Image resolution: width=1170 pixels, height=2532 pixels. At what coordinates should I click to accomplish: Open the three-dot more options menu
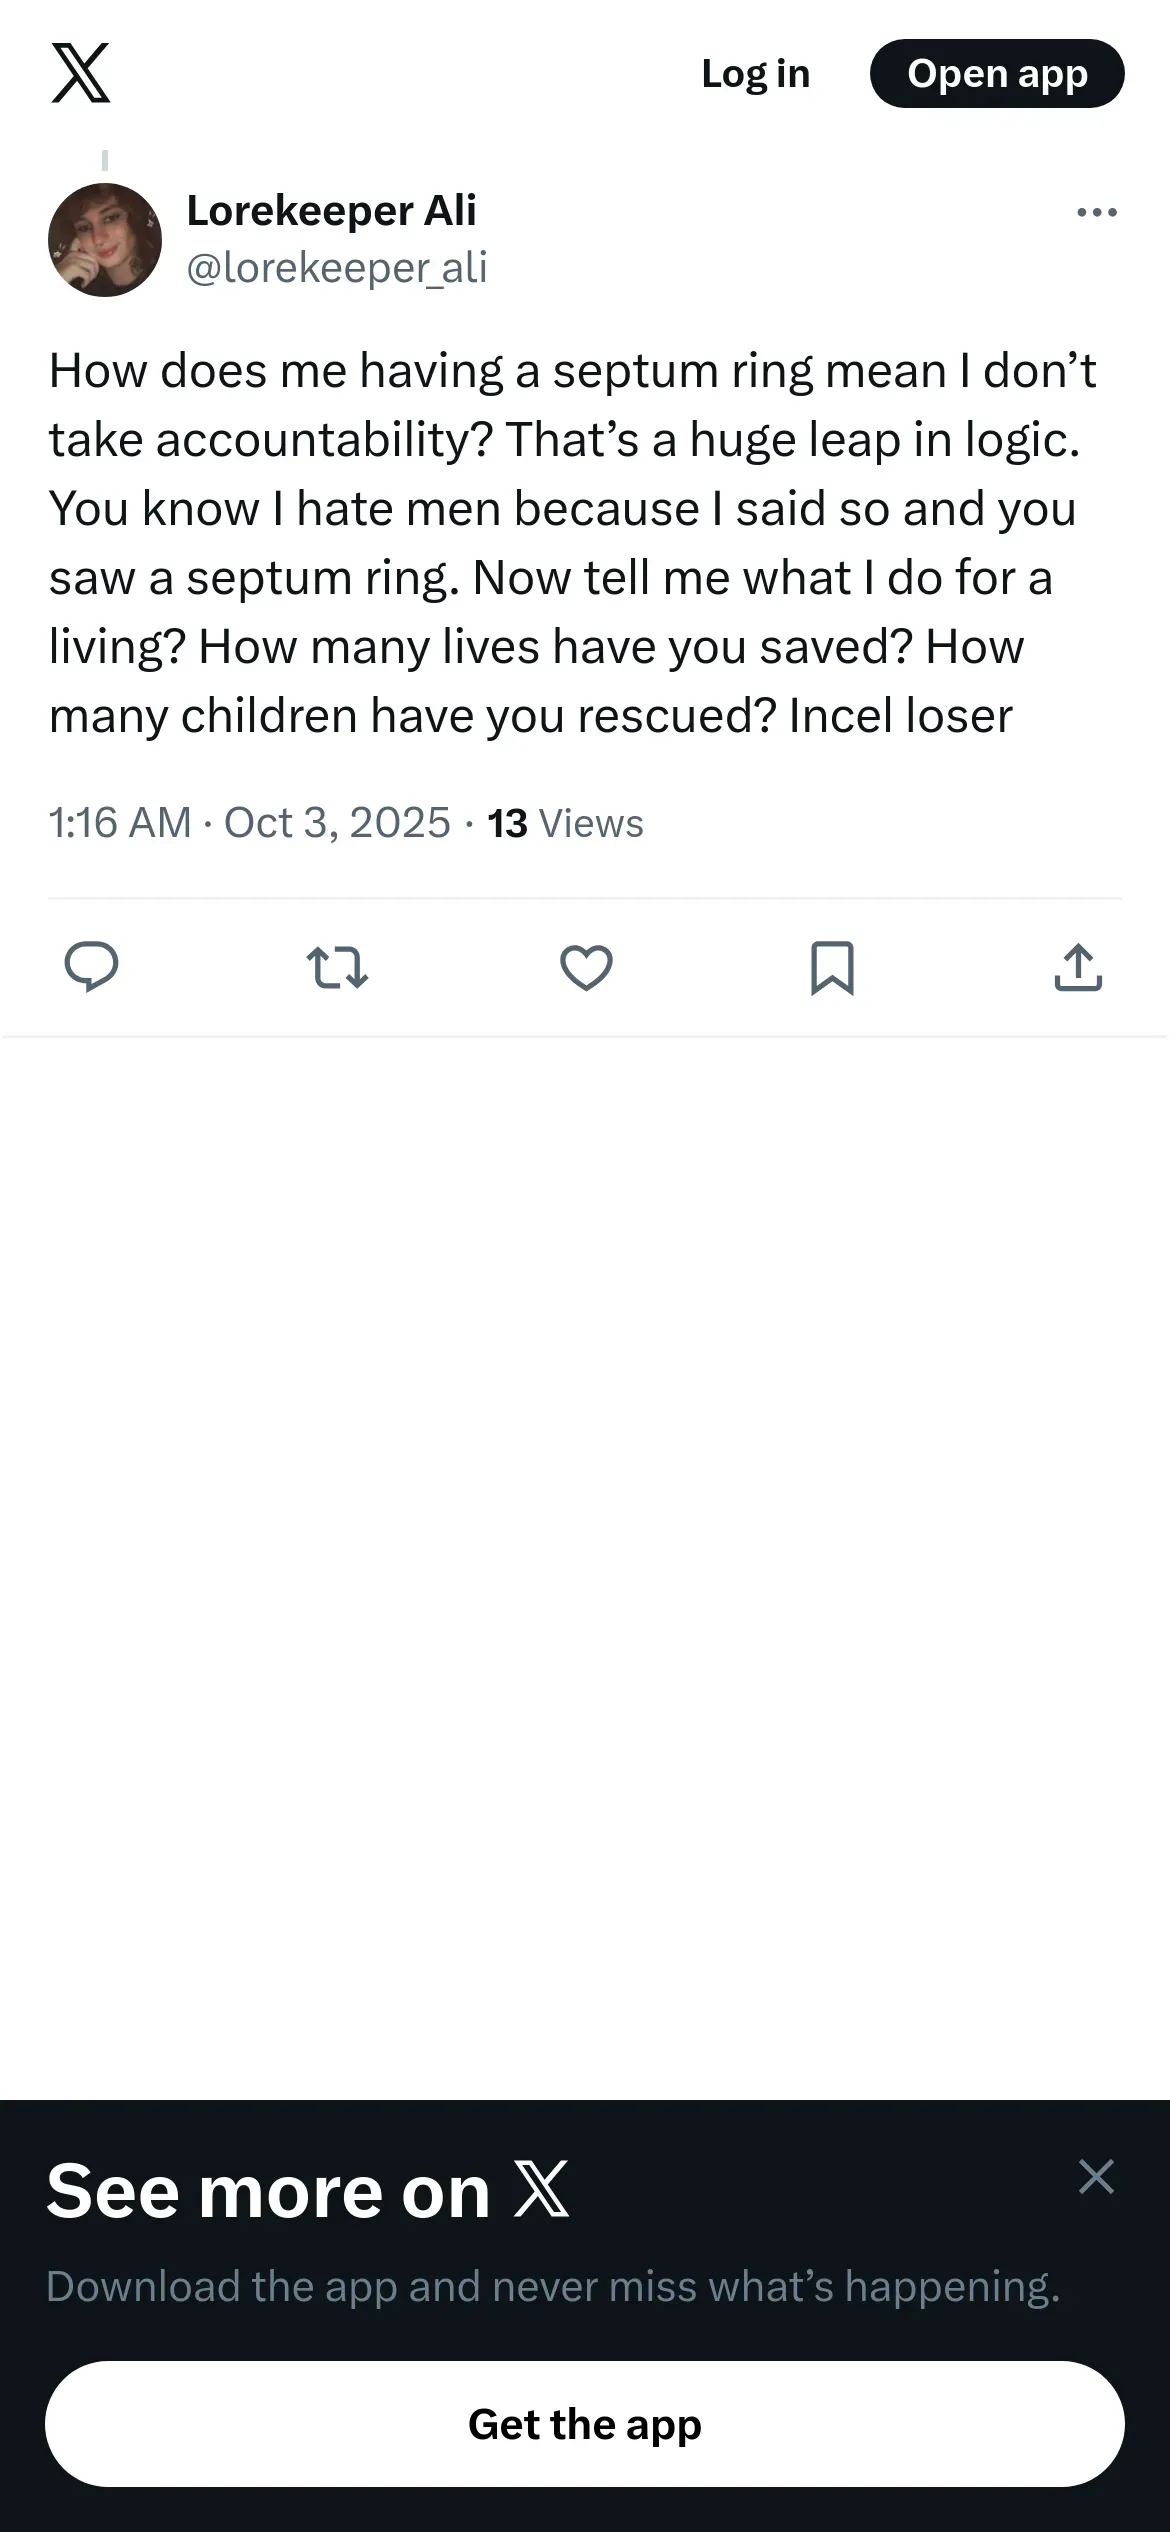(1096, 212)
